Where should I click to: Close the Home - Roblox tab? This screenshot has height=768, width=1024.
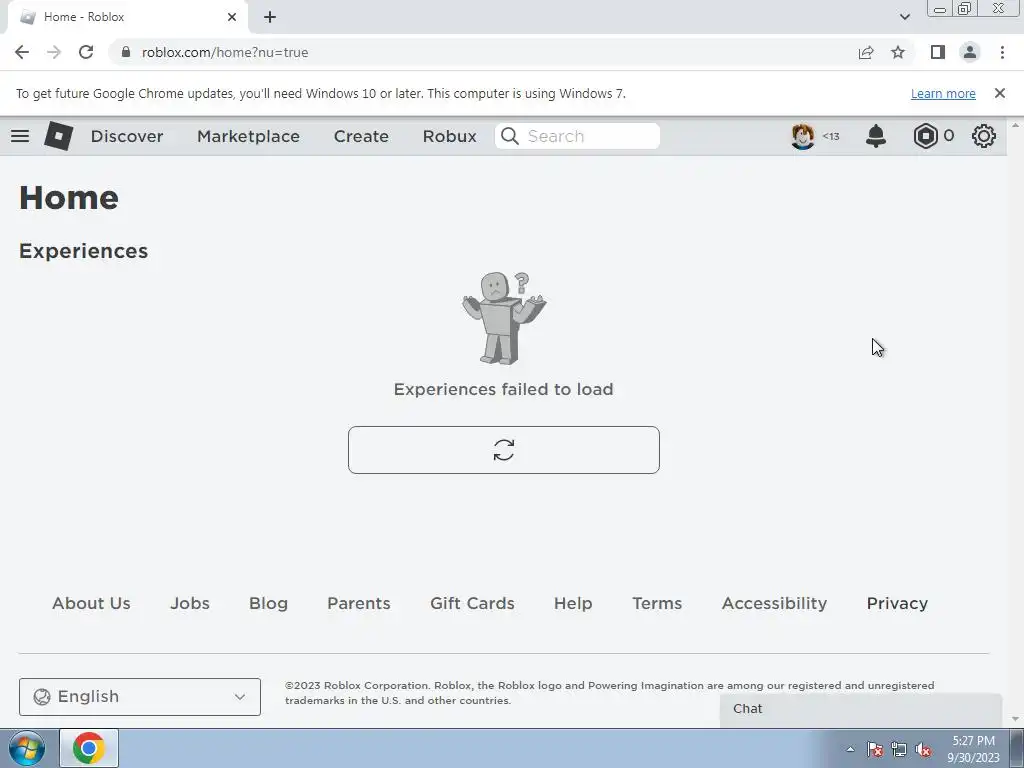(x=232, y=17)
